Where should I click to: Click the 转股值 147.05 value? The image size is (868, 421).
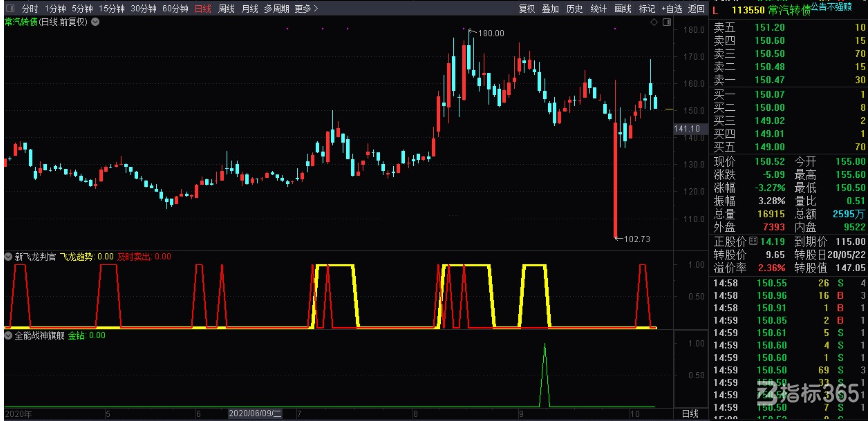tap(851, 268)
